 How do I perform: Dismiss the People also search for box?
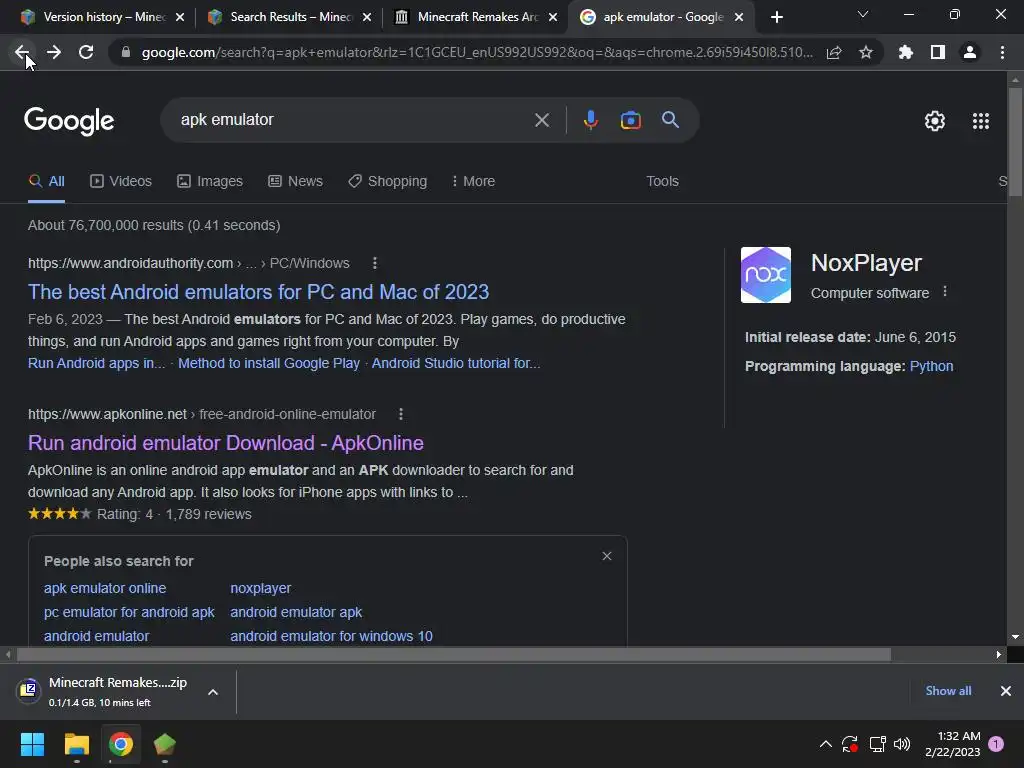pyautogui.click(x=607, y=556)
